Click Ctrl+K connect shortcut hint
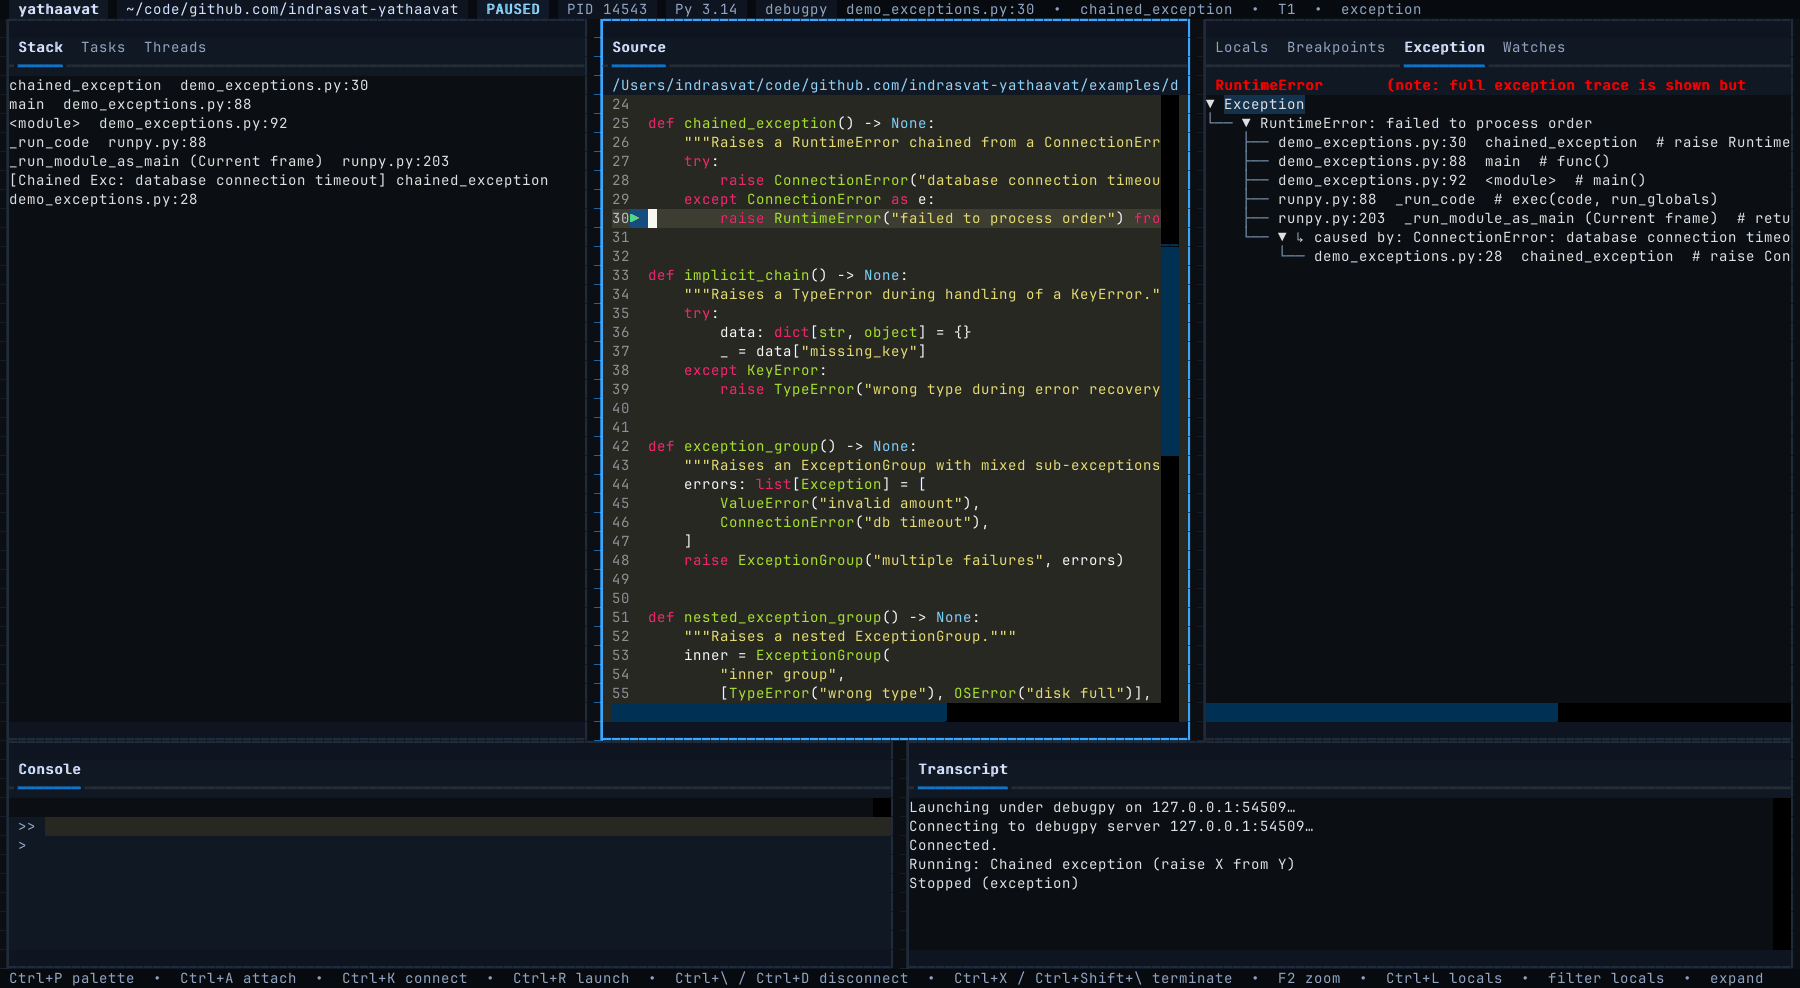The height and width of the screenshot is (988, 1800). pos(404,978)
